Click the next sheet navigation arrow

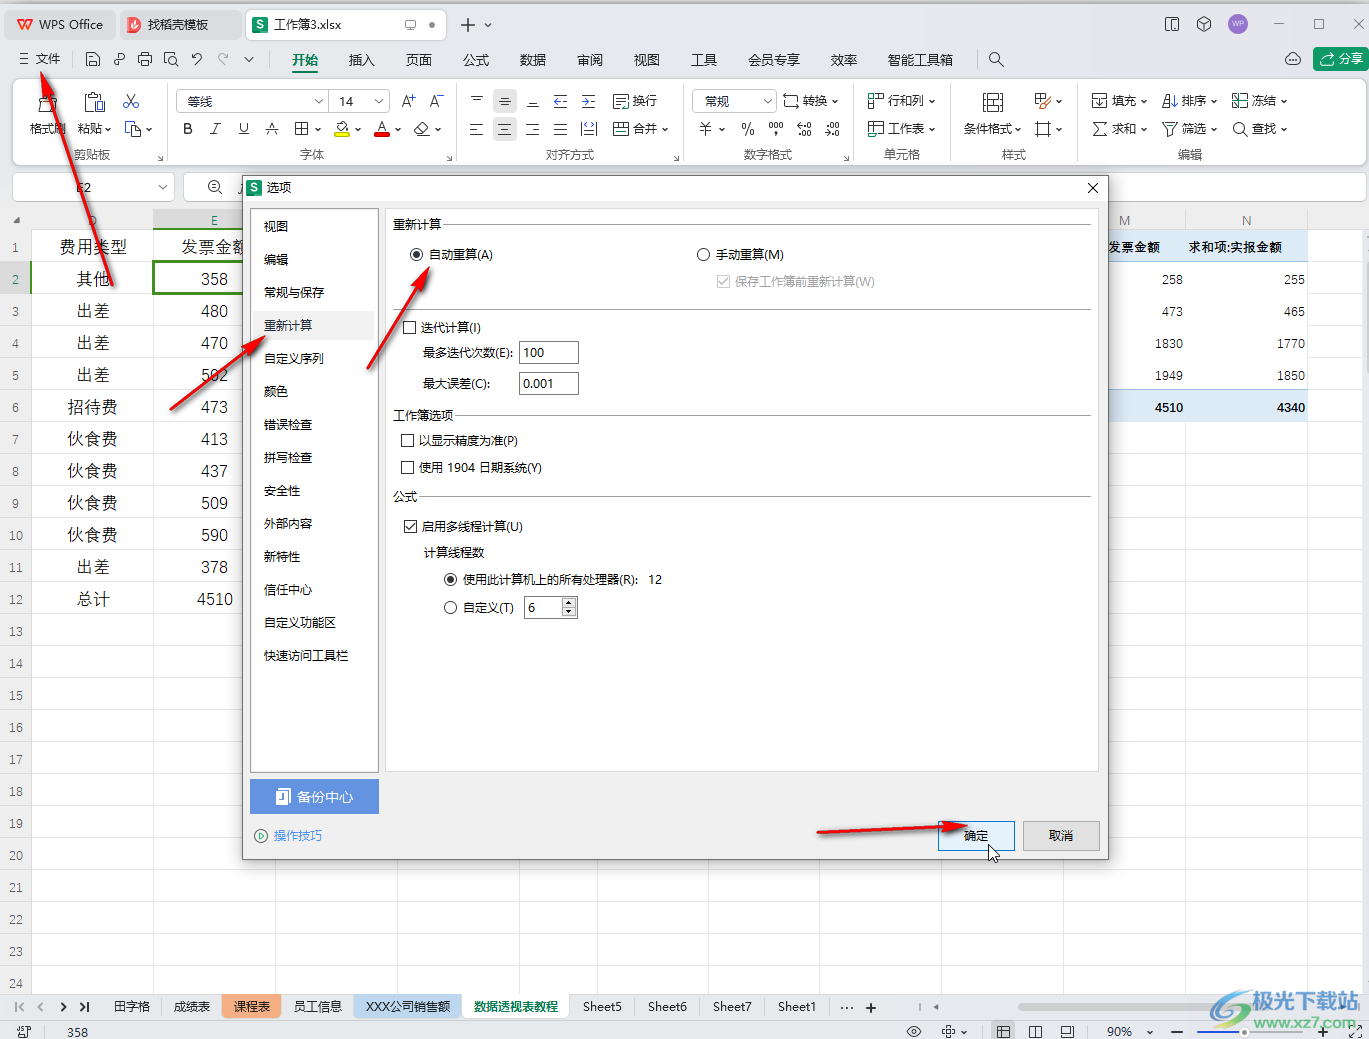coord(63,1007)
